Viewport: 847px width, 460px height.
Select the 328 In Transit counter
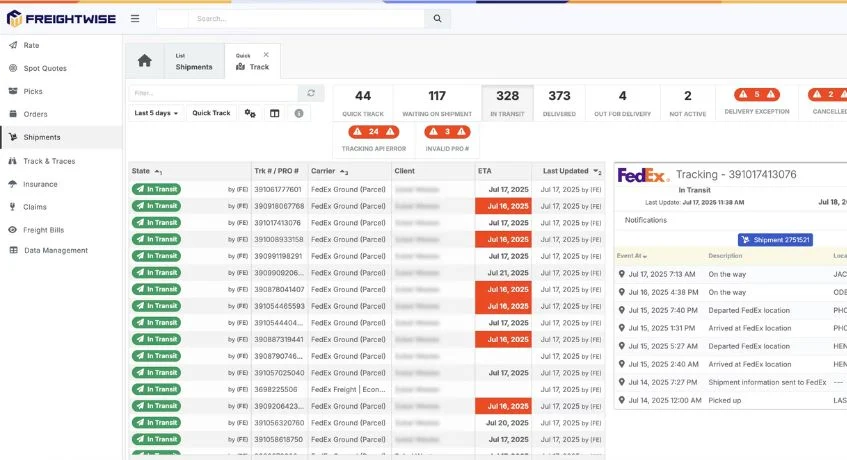coord(507,103)
